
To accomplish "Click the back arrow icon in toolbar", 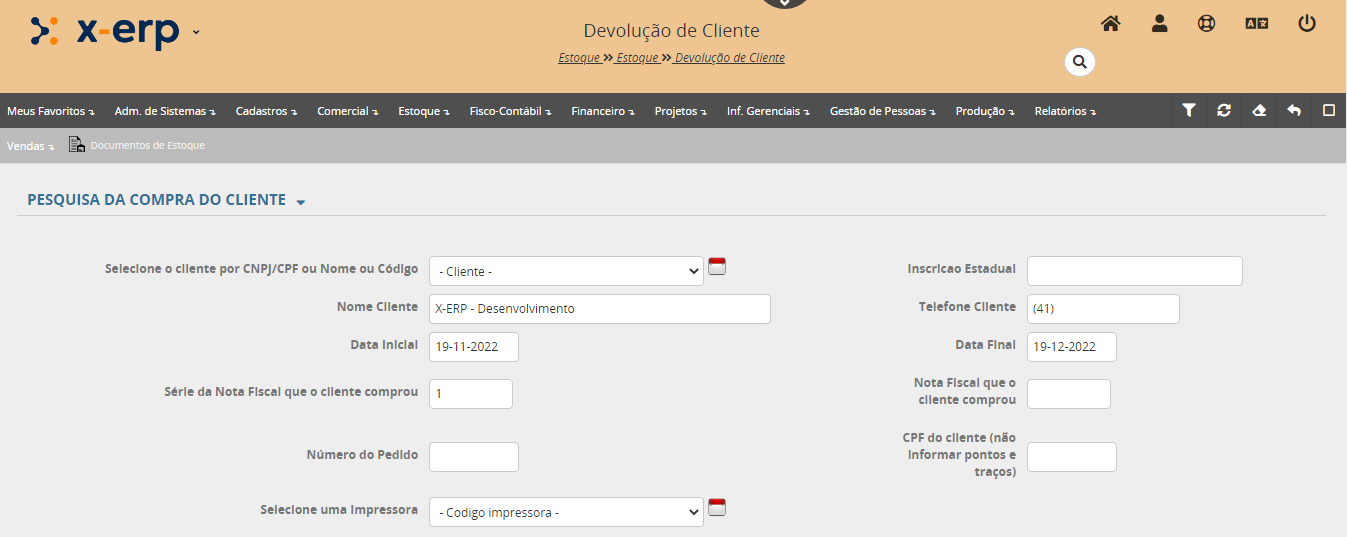I will coord(1294,111).
